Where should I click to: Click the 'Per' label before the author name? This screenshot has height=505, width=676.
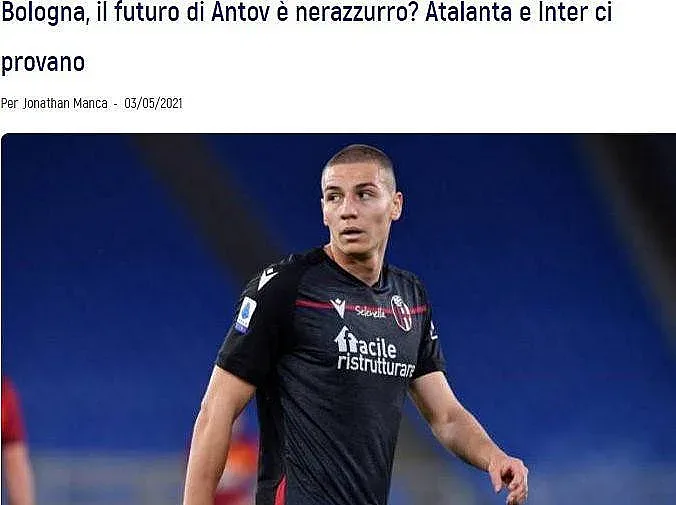(x=9, y=104)
